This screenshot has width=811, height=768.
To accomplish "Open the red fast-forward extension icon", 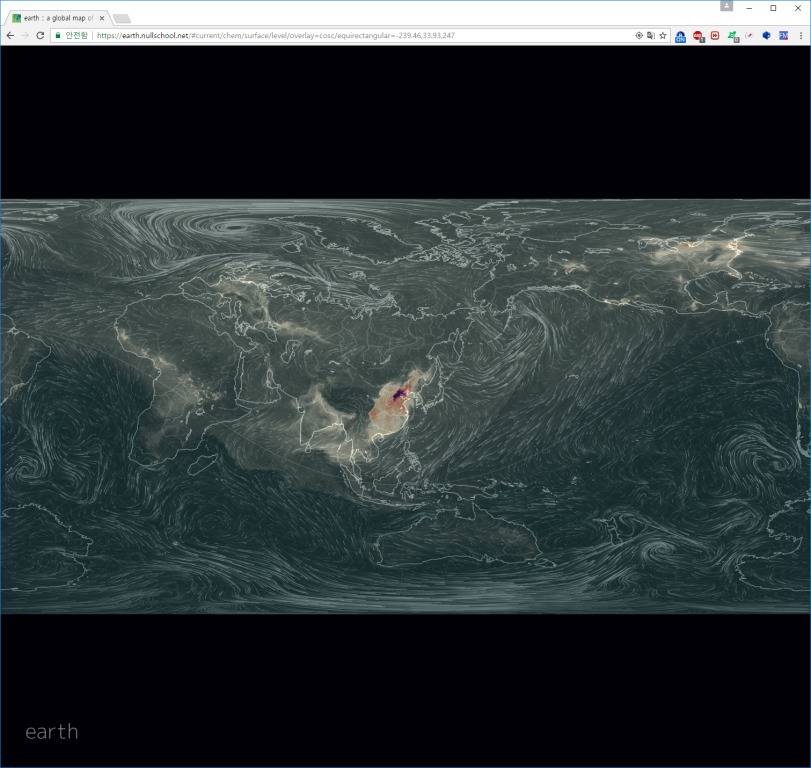I will coord(715,36).
